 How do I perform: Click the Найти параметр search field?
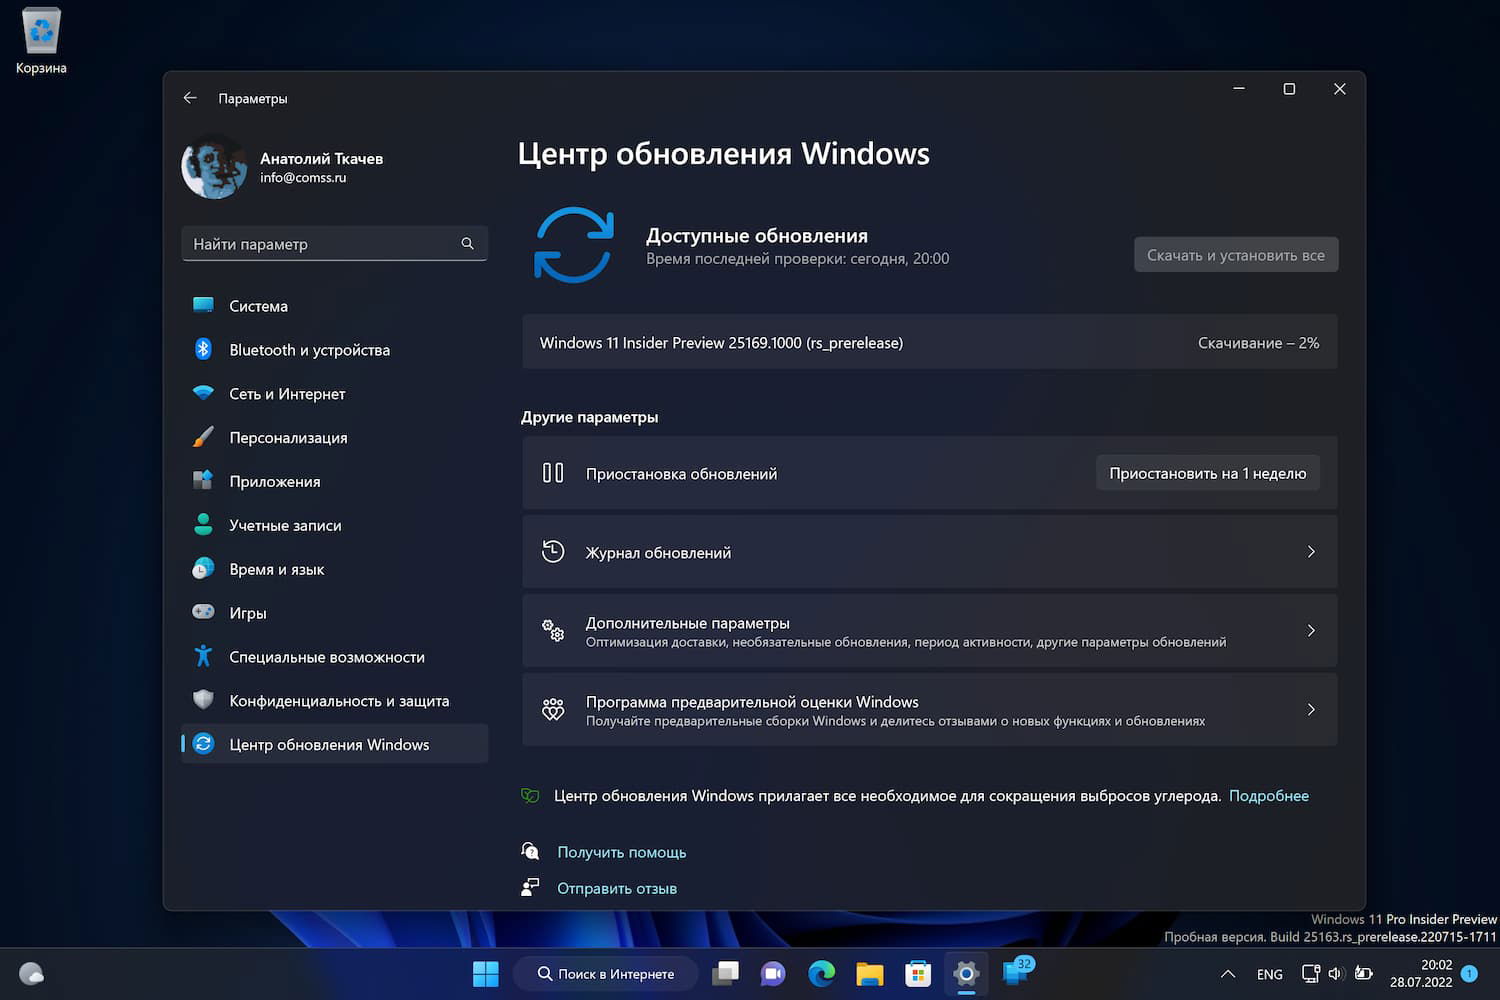click(x=330, y=243)
